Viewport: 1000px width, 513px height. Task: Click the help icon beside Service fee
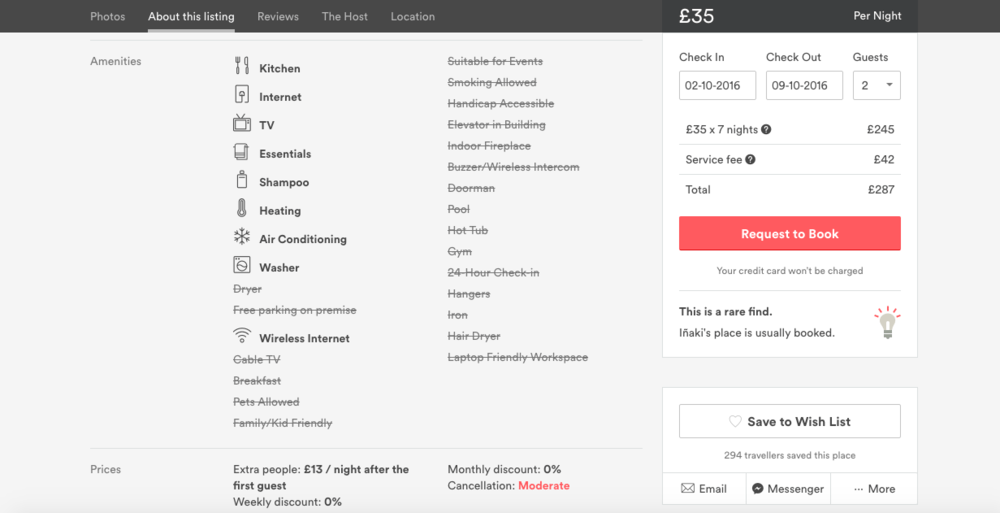click(751, 160)
